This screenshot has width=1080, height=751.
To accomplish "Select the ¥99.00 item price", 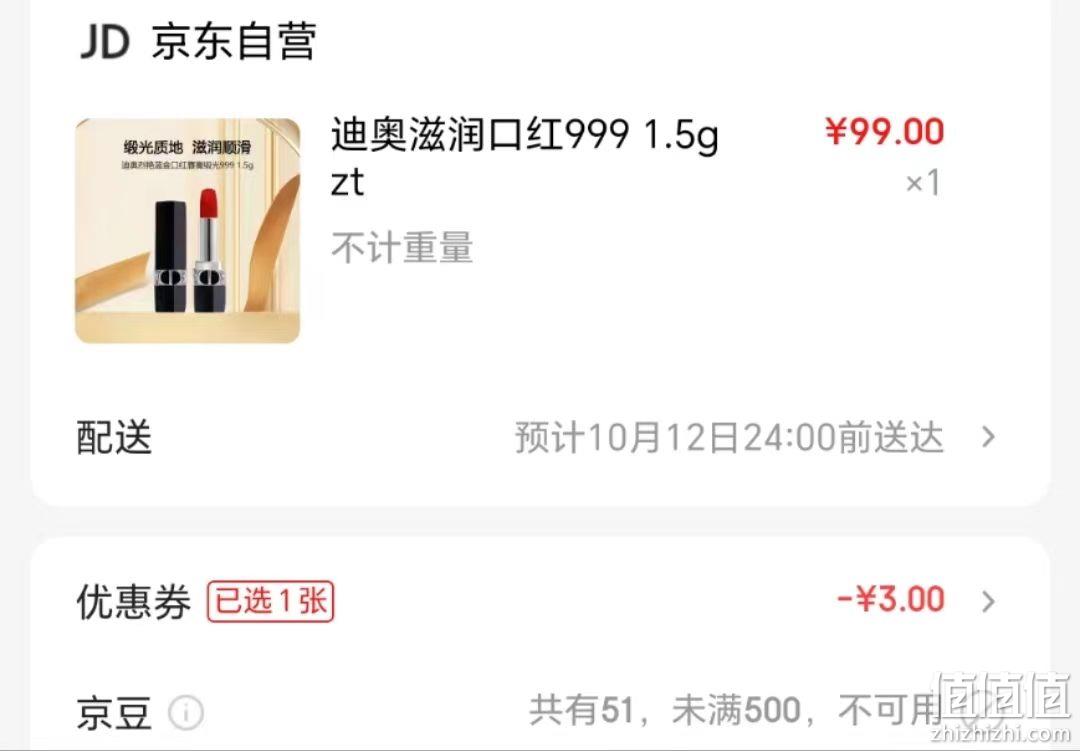I will click(x=884, y=132).
